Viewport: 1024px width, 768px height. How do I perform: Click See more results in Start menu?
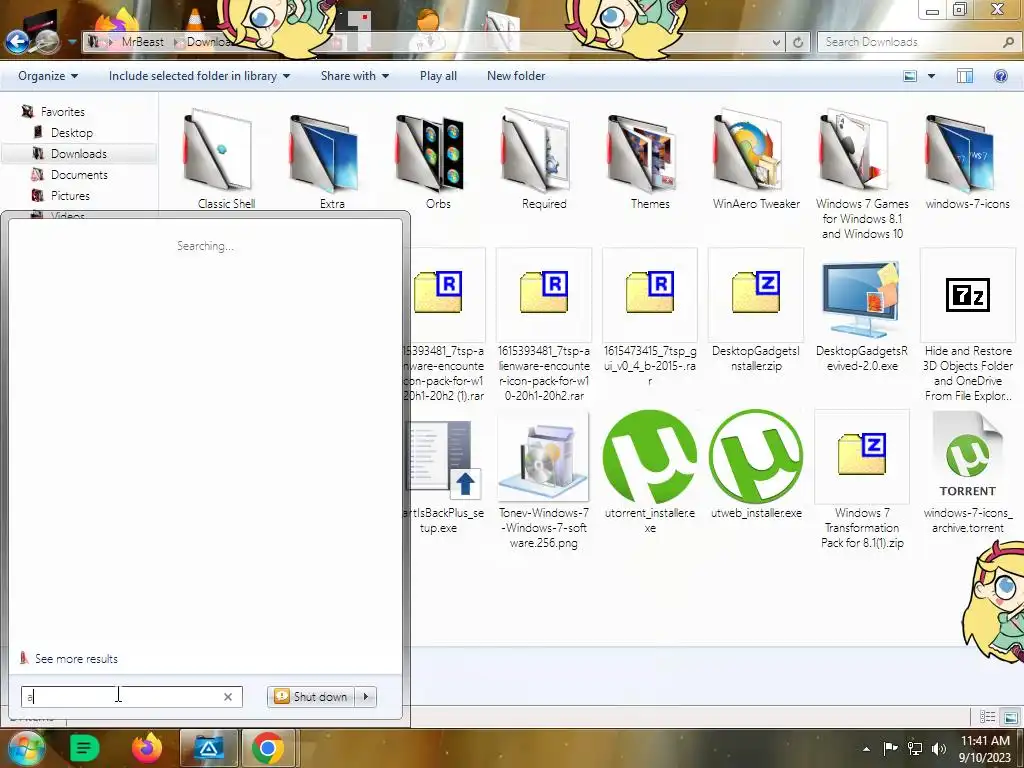click(76, 658)
